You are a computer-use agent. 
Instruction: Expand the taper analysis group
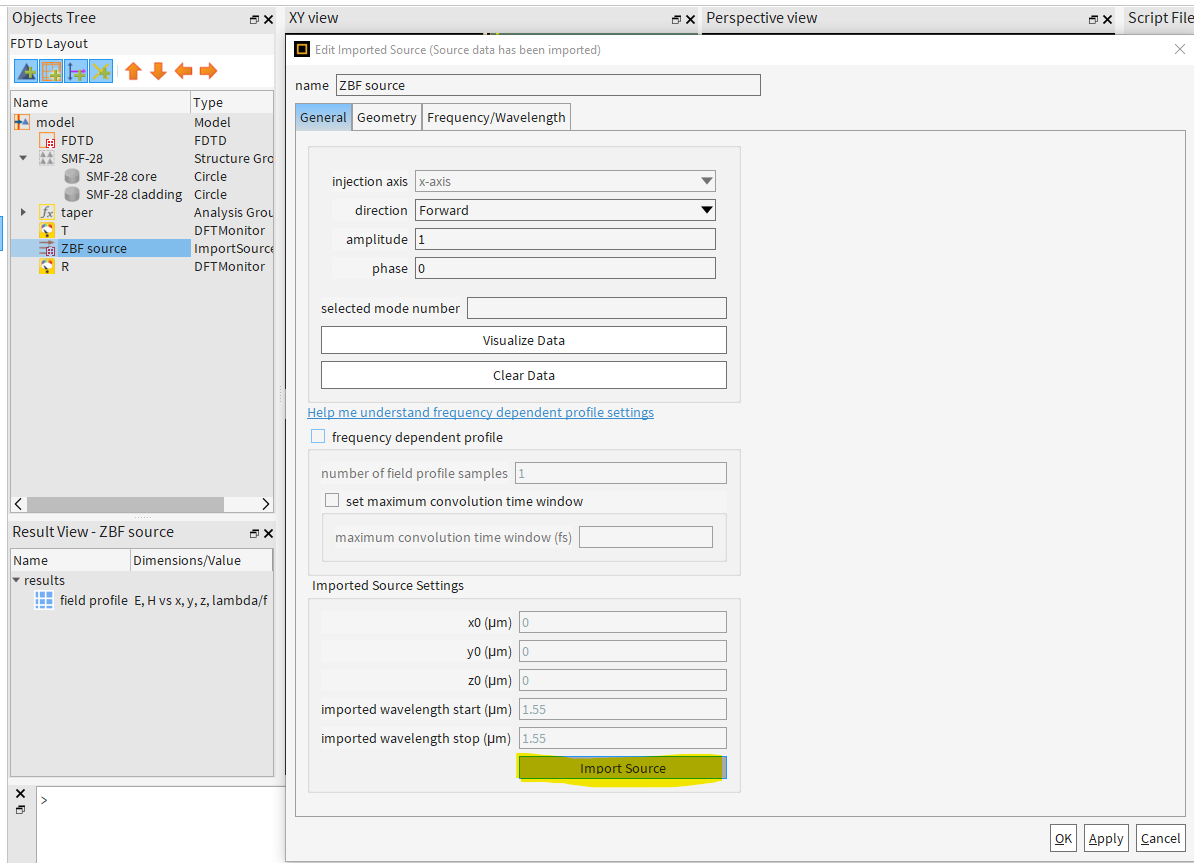pyautogui.click(x=23, y=212)
